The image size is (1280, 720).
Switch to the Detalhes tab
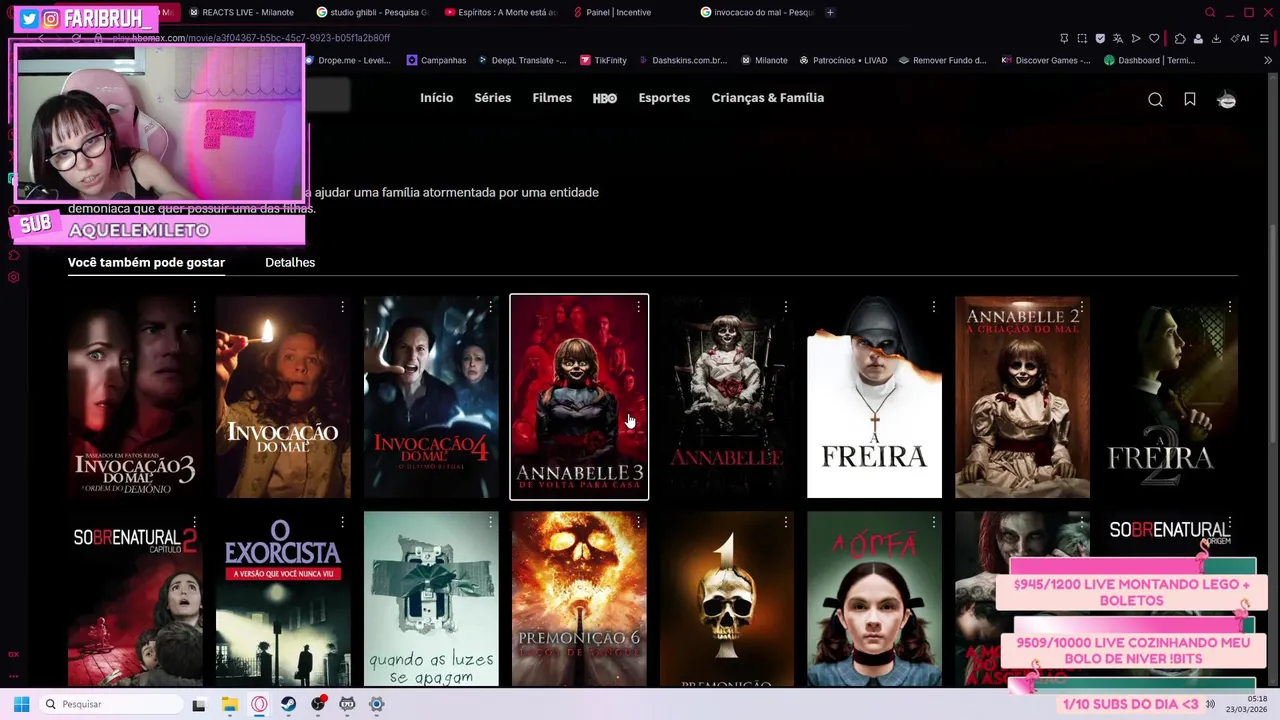pos(290,262)
